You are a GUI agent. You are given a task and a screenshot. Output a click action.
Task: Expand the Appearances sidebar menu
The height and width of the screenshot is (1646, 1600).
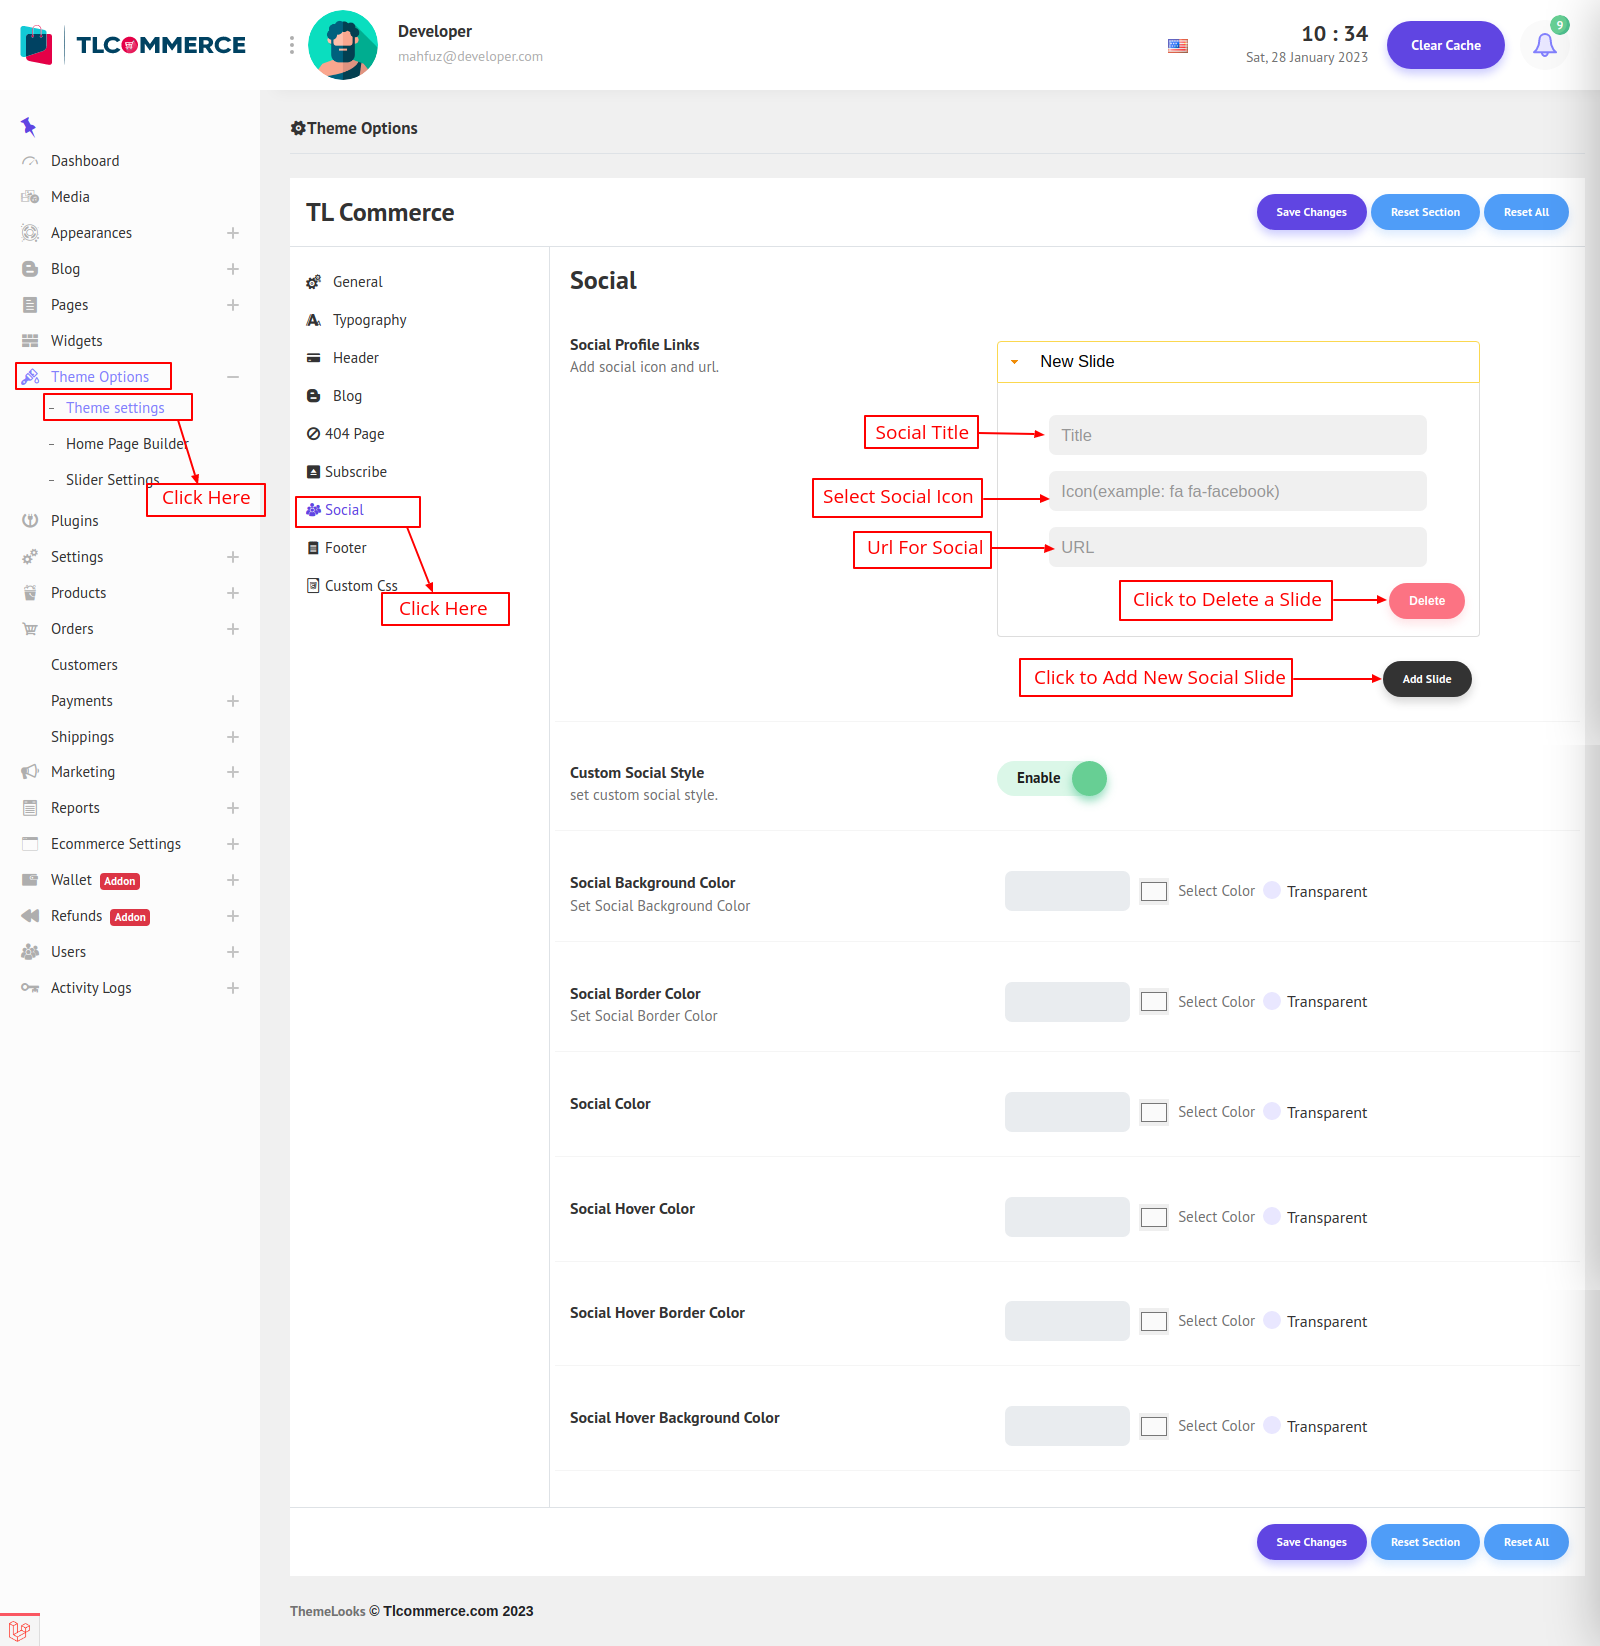click(x=232, y=233)
